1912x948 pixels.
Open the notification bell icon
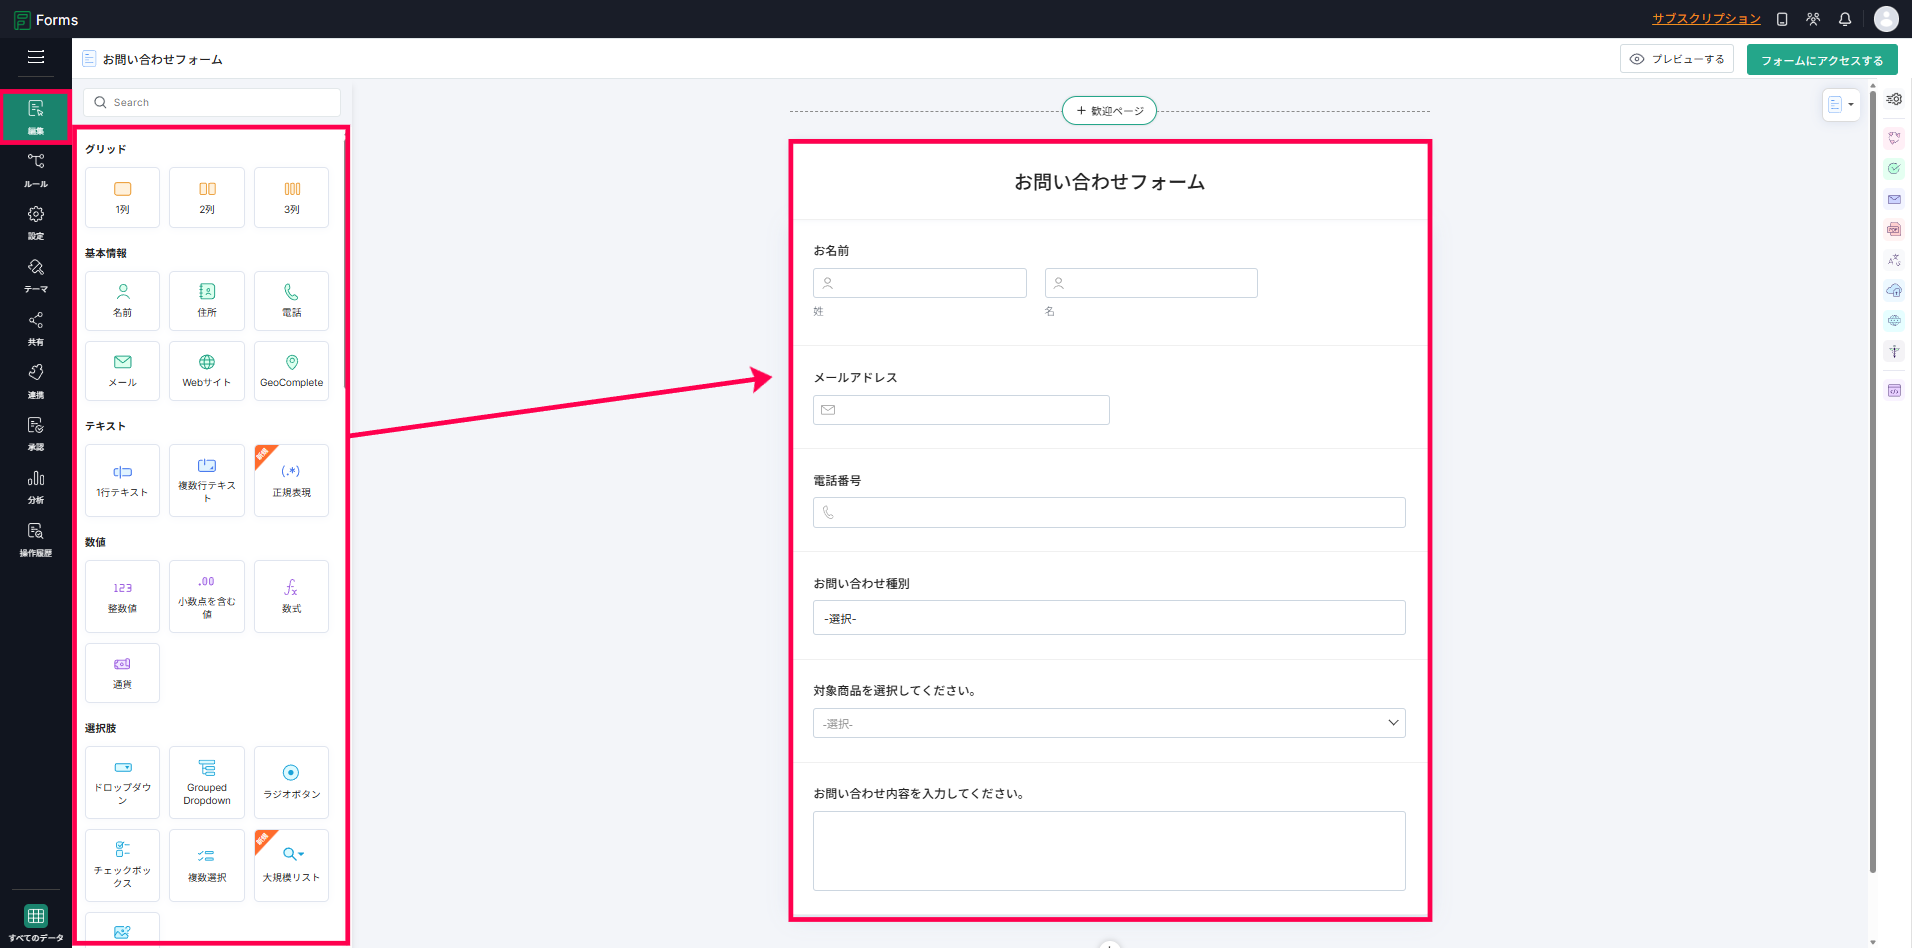tap(1845, 19)
